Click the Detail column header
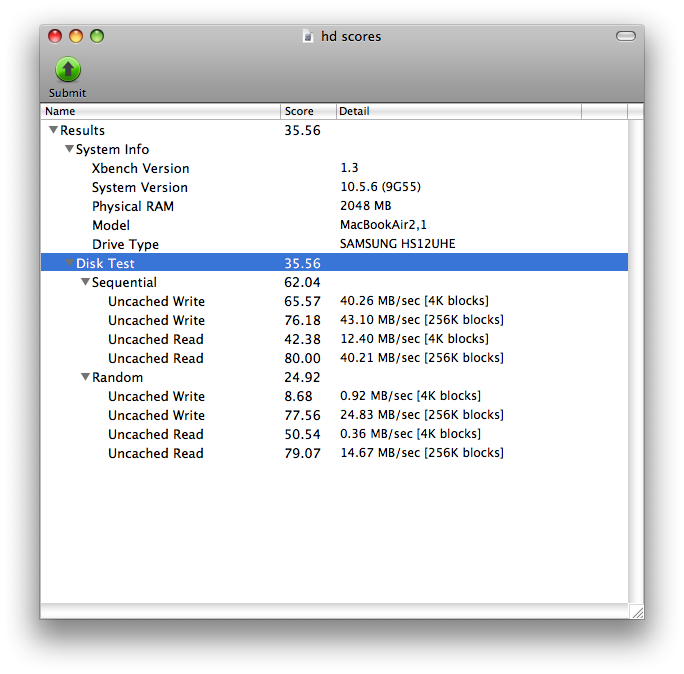This screenshot has width=684, height=674. [x=459, y=111]
